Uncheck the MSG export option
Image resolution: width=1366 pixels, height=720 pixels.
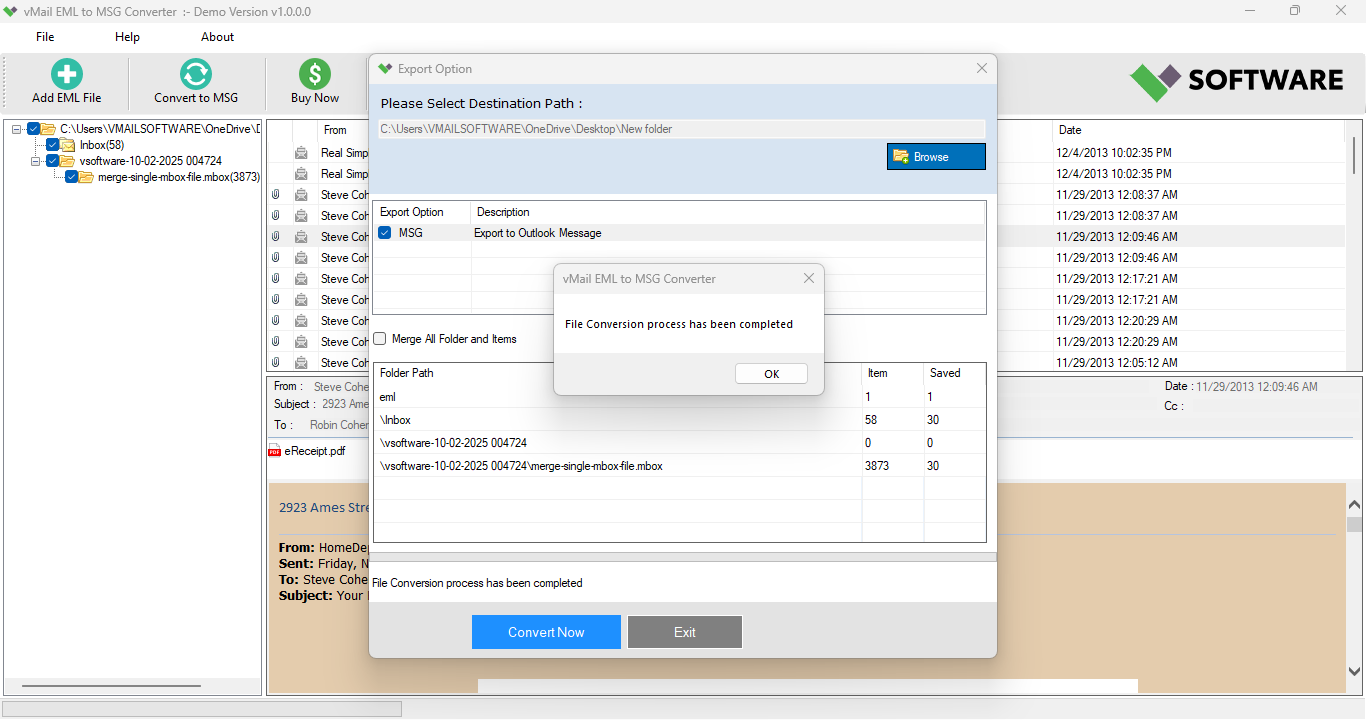[383, 232]
